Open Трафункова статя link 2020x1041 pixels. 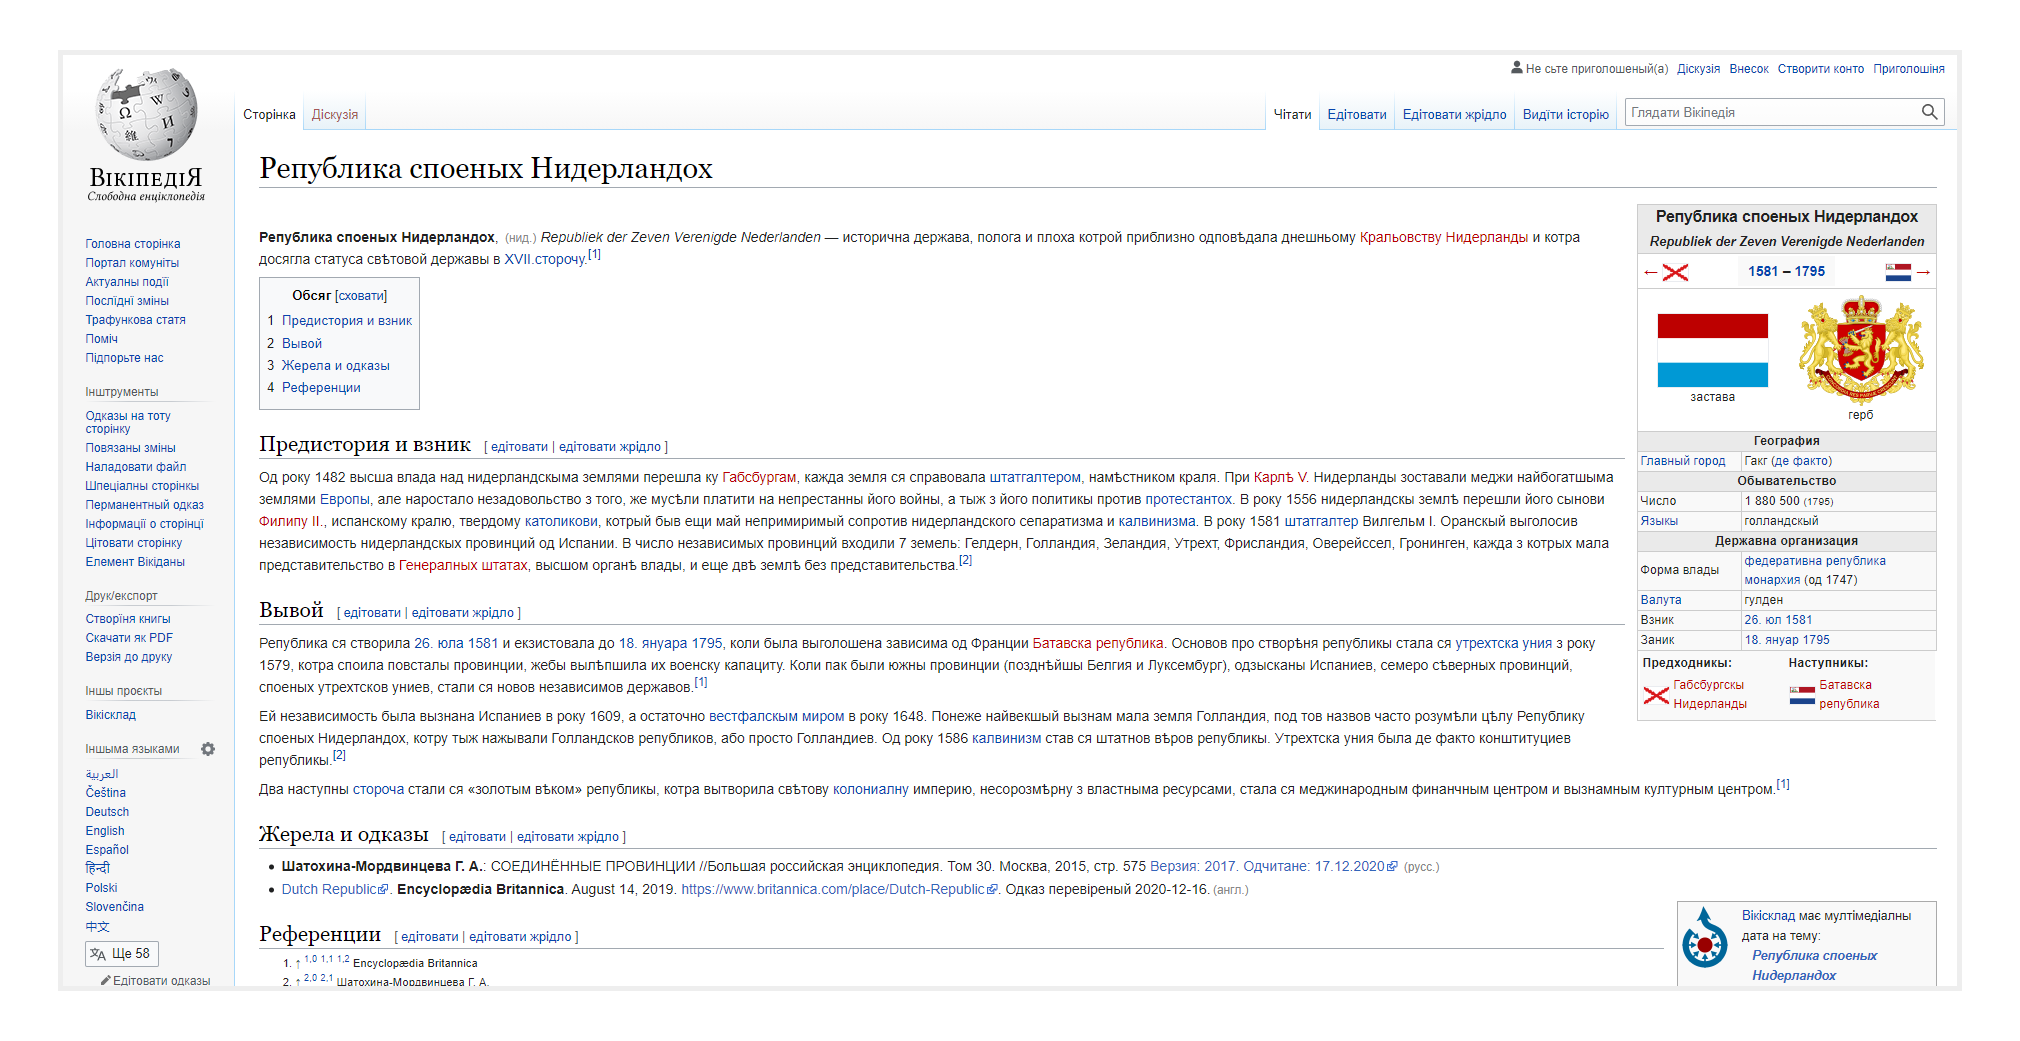135,320
